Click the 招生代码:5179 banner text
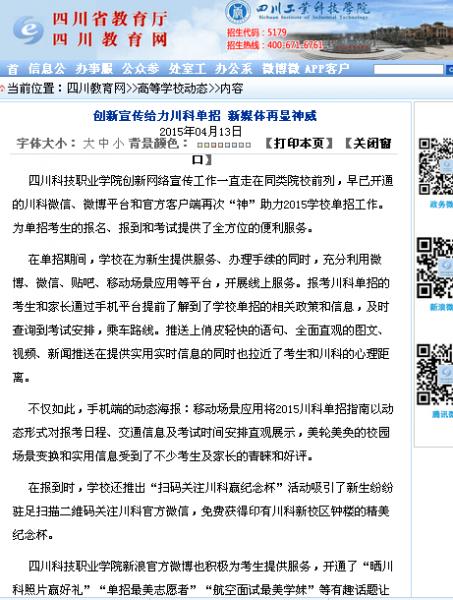The height and width of the screenshot is (600, 453). click(x=257, y=32)
